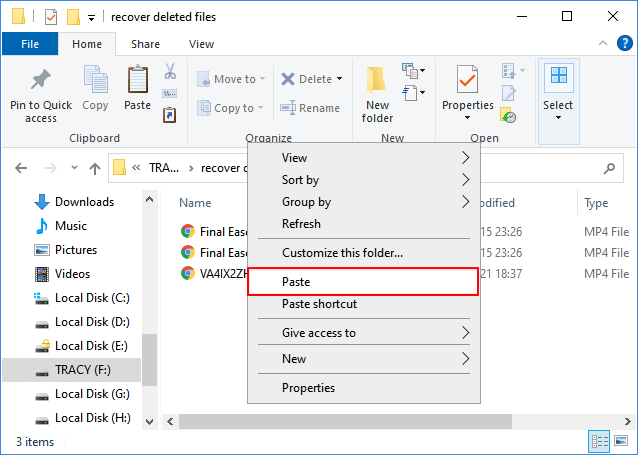
Task: Expand the ribbon collapse chevron
Action: [600, 44]
